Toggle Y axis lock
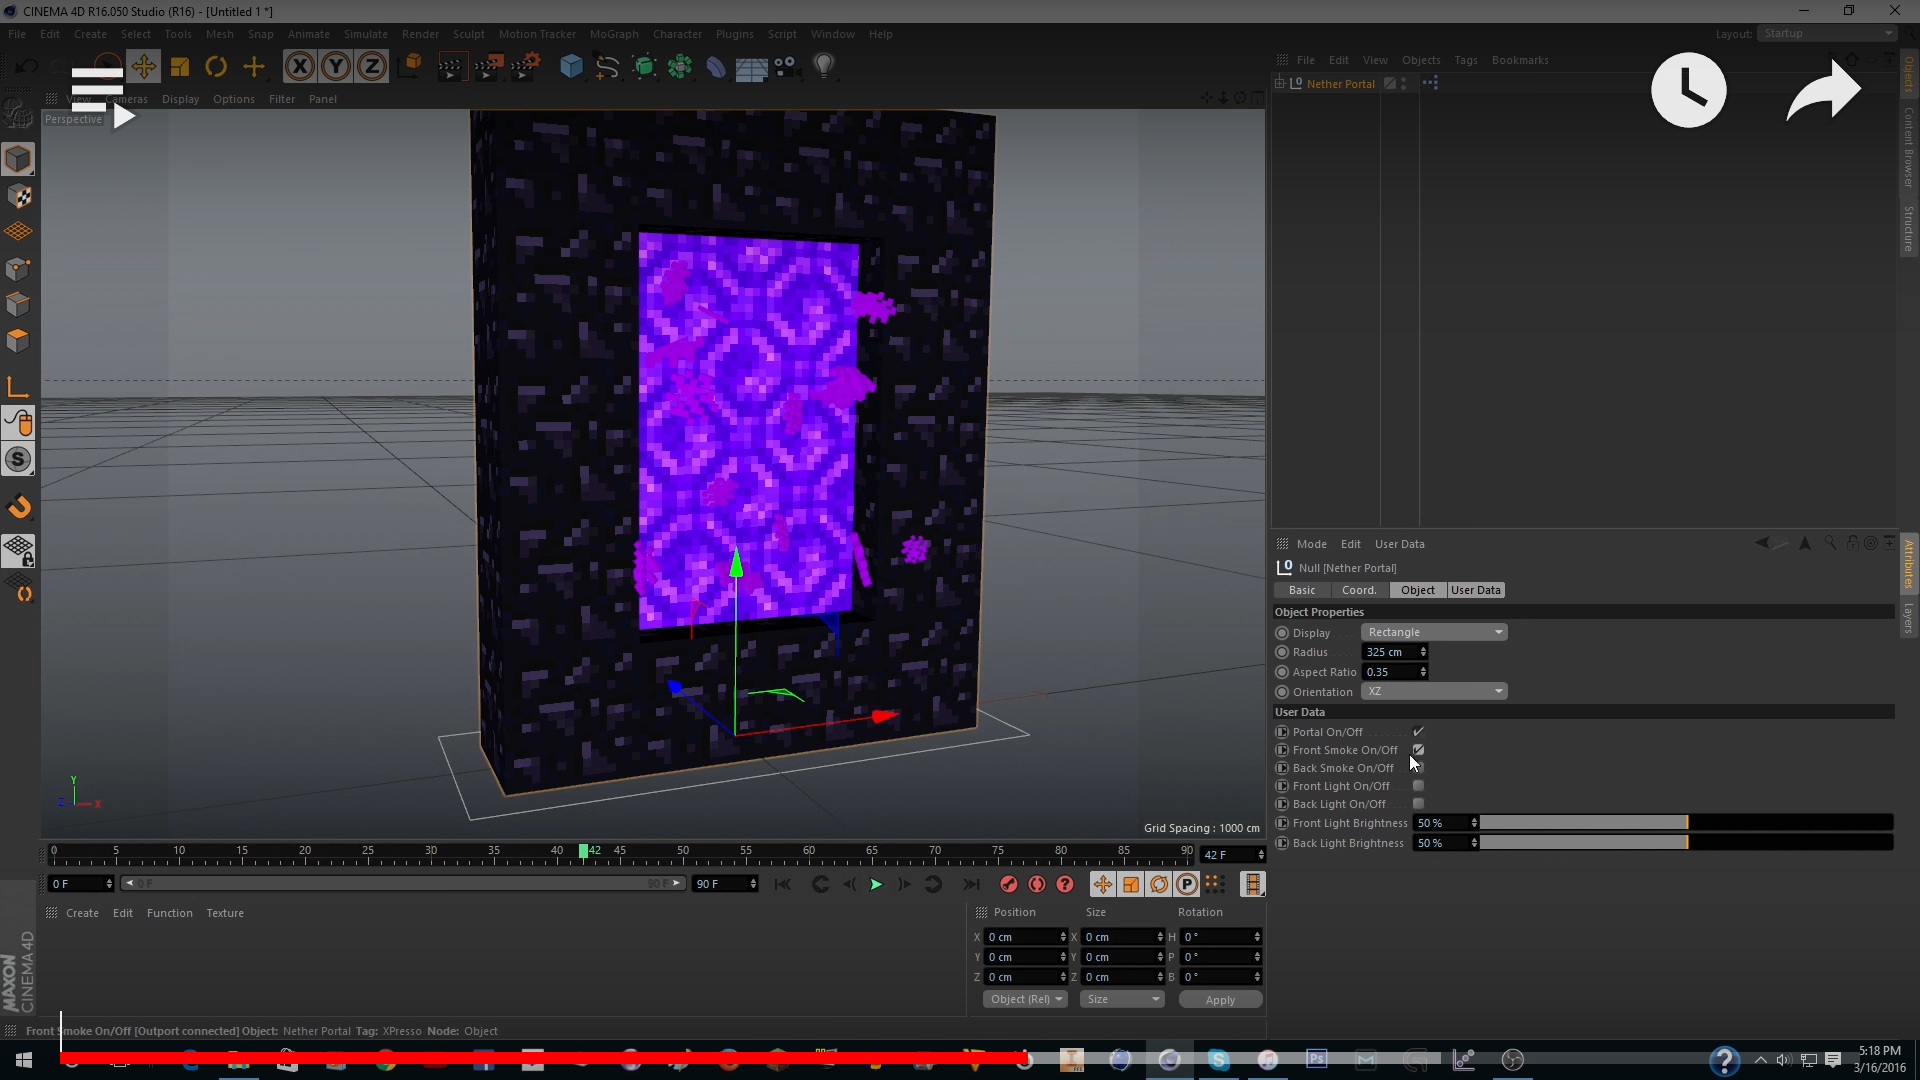Image resolution: width=1920 pixels, height=1080 pixels. pos(336,67)
